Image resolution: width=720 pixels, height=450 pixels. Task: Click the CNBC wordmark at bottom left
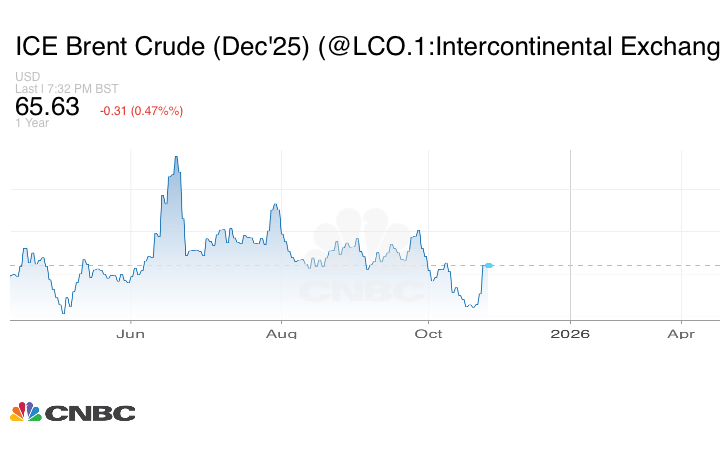click(x=90, y=413)
